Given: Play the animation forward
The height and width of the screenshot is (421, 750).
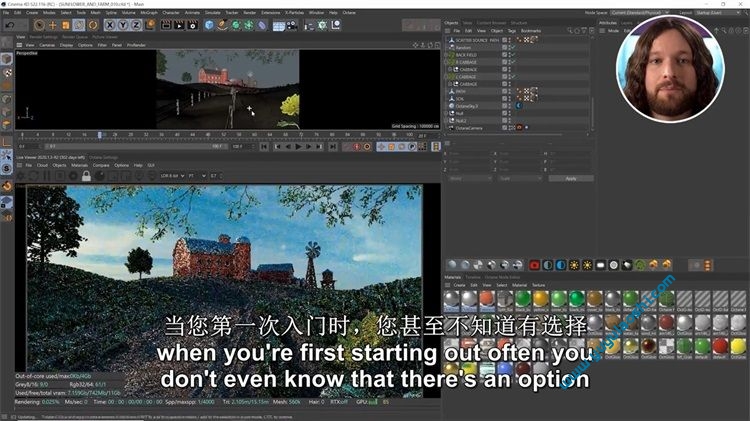Looking at the screenshot, I should [x=298, y=147].
